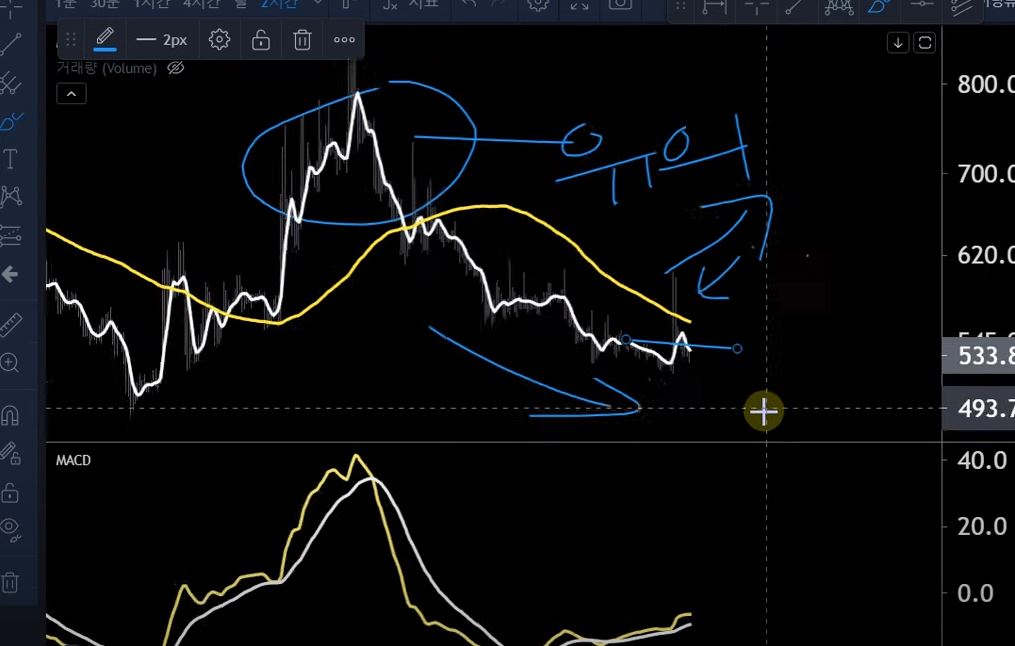Click the left arrow icon in sidebar
This screenshot has width=1015, height=646.
pyautogui.click(x=10, y=274)
